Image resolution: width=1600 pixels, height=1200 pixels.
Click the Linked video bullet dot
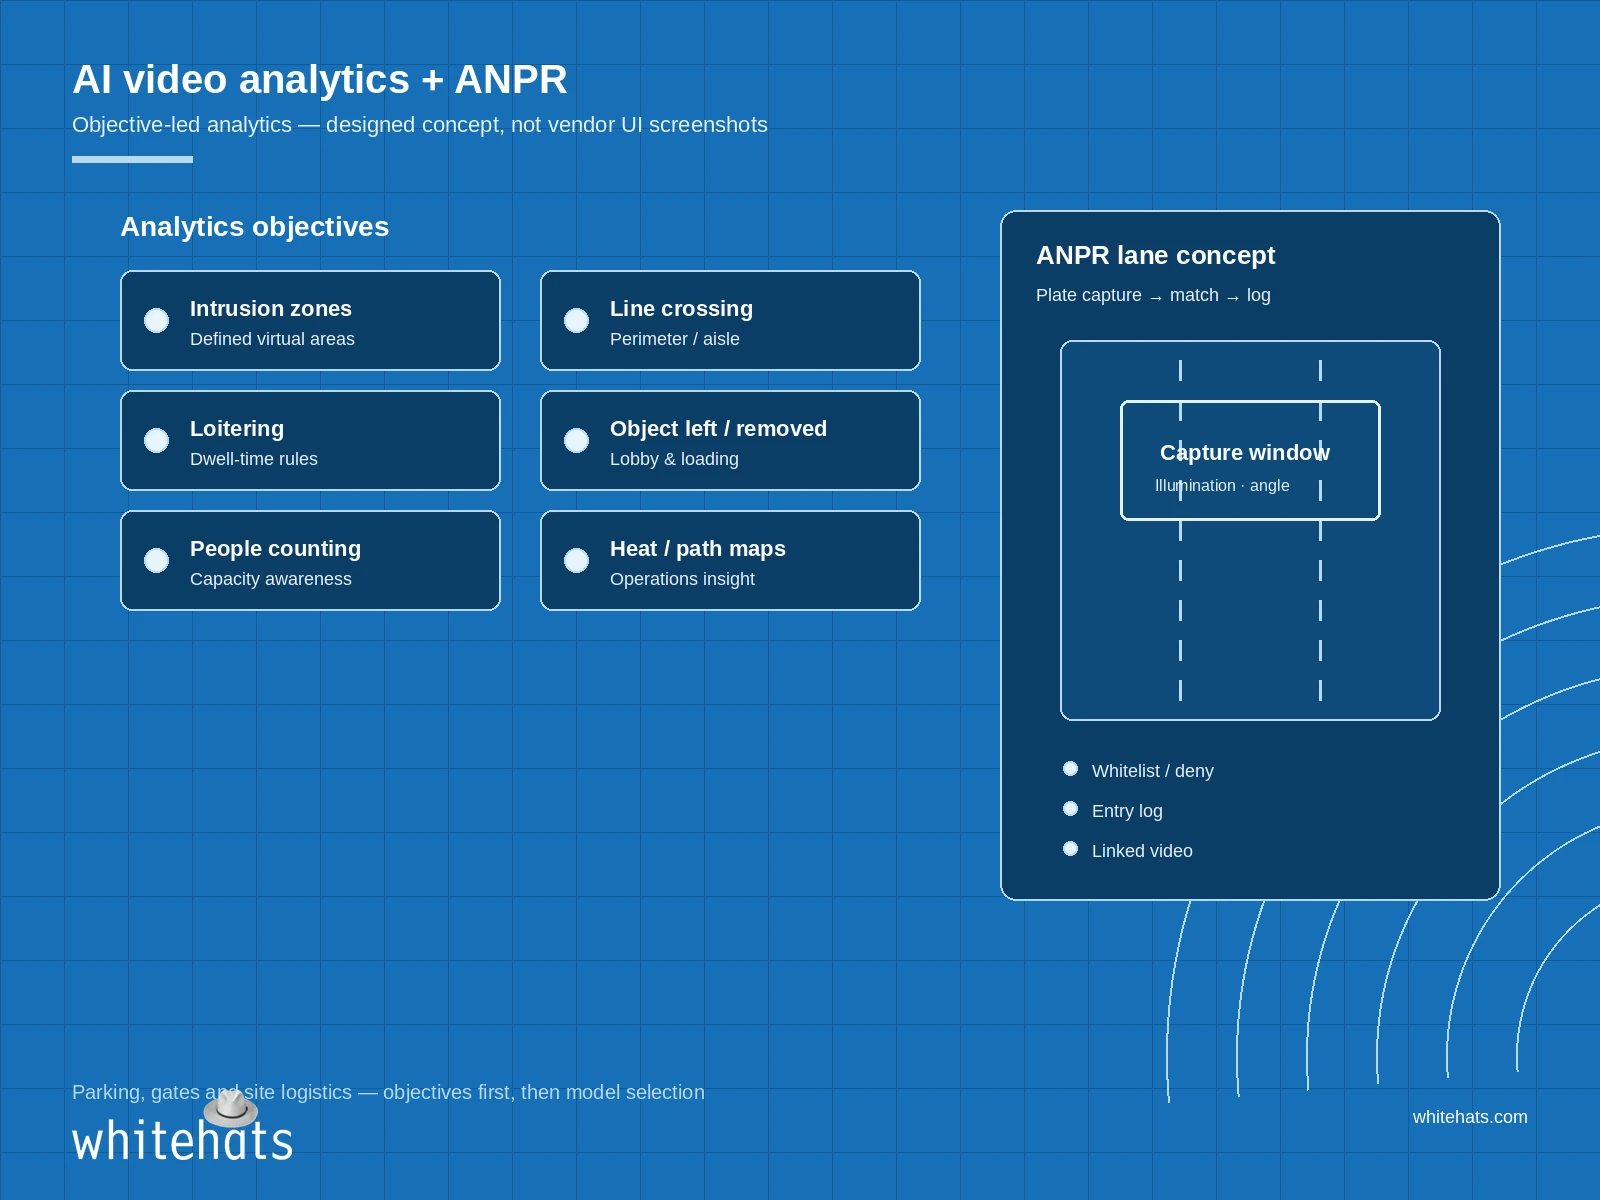[1070, 848]
